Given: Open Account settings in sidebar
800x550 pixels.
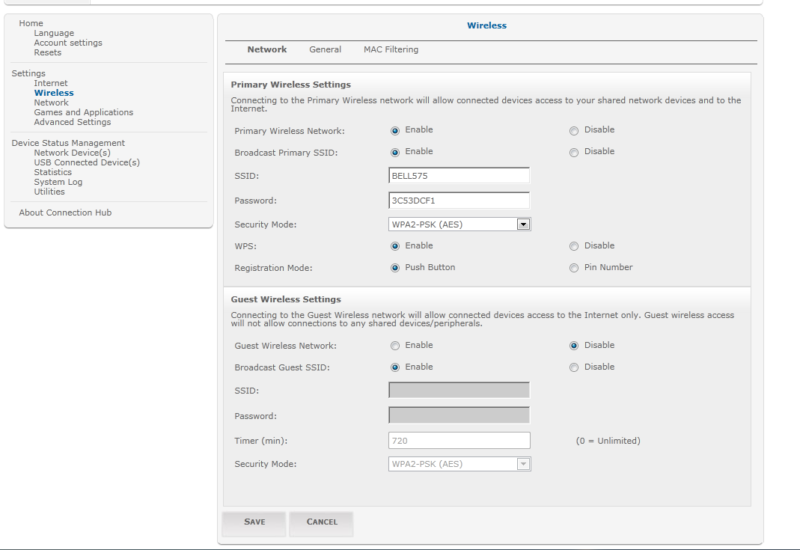Looking at the screenshot, I should pyautogui.click(x=68, y=43).
